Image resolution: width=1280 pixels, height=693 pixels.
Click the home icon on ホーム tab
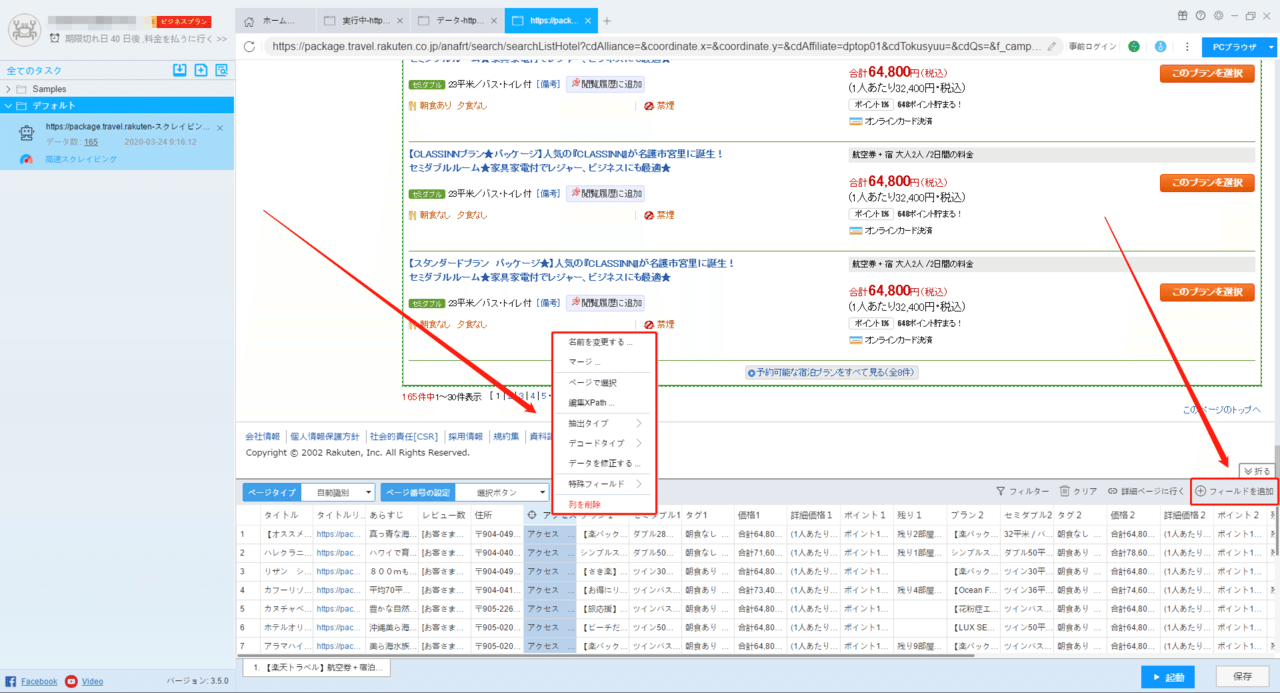click(250, 21)
